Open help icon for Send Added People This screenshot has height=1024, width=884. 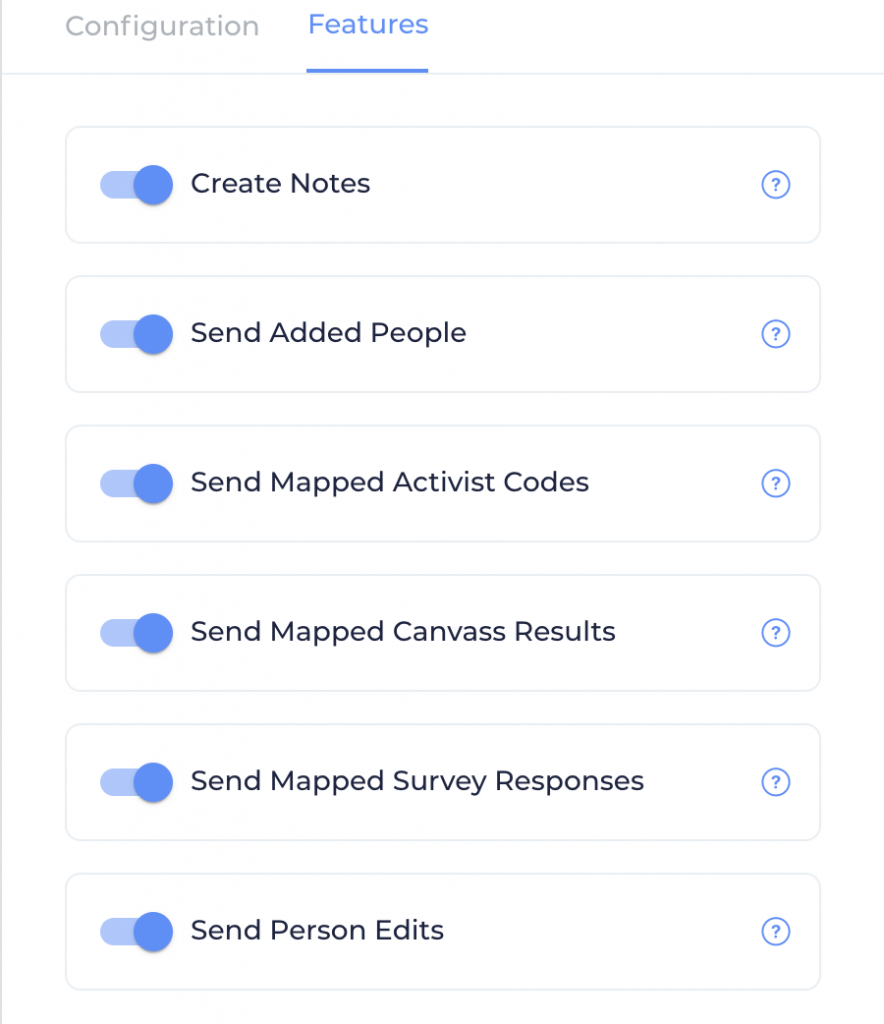(776, 334)
